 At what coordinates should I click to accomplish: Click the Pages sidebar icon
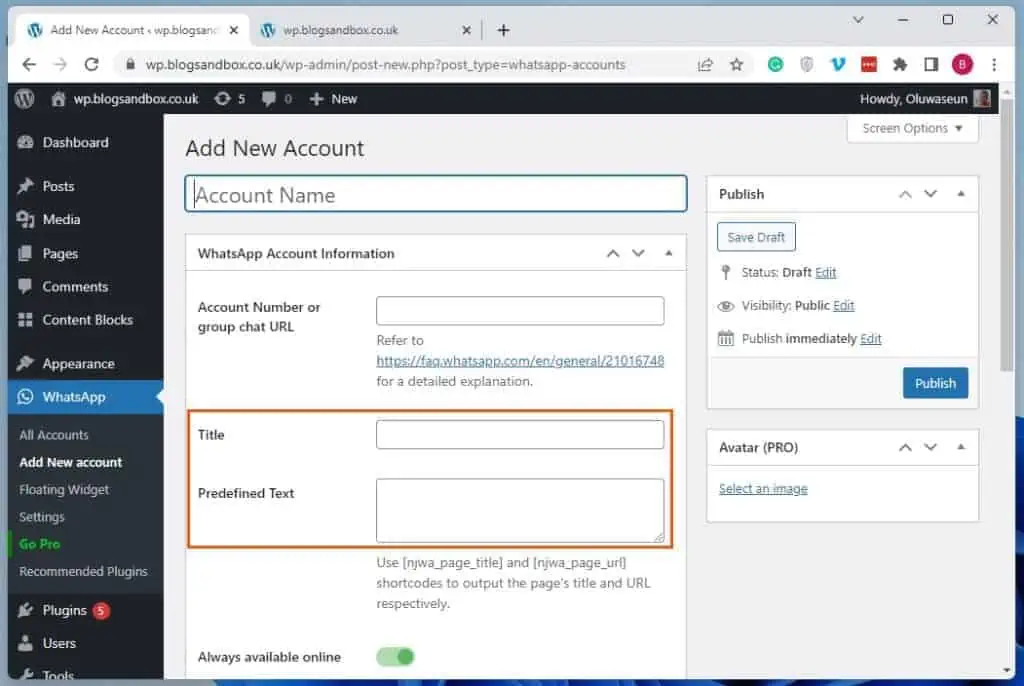(25, 253)
